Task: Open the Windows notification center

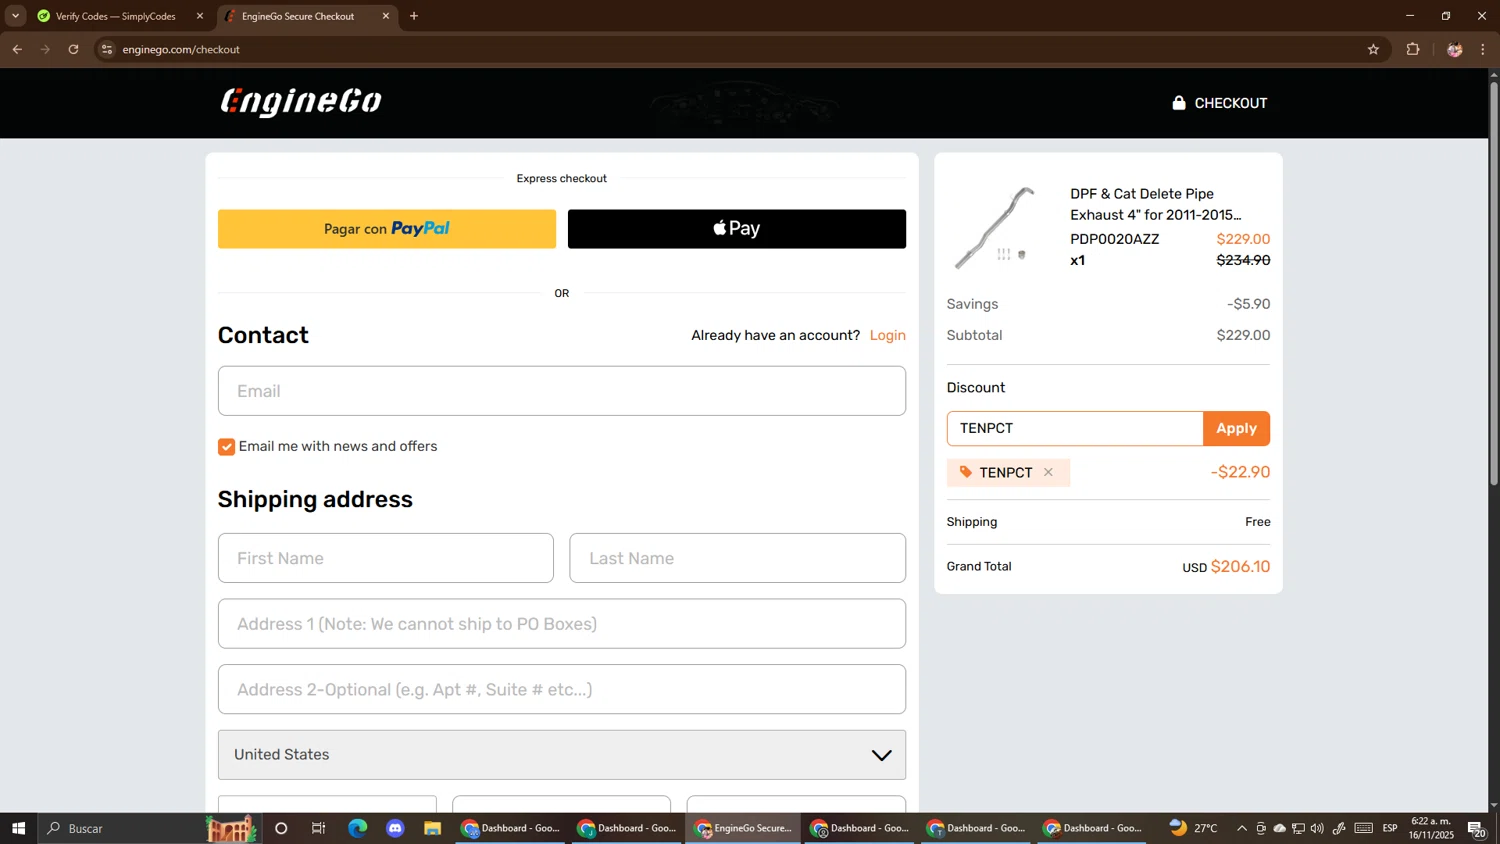Action: click(1476, 828)
